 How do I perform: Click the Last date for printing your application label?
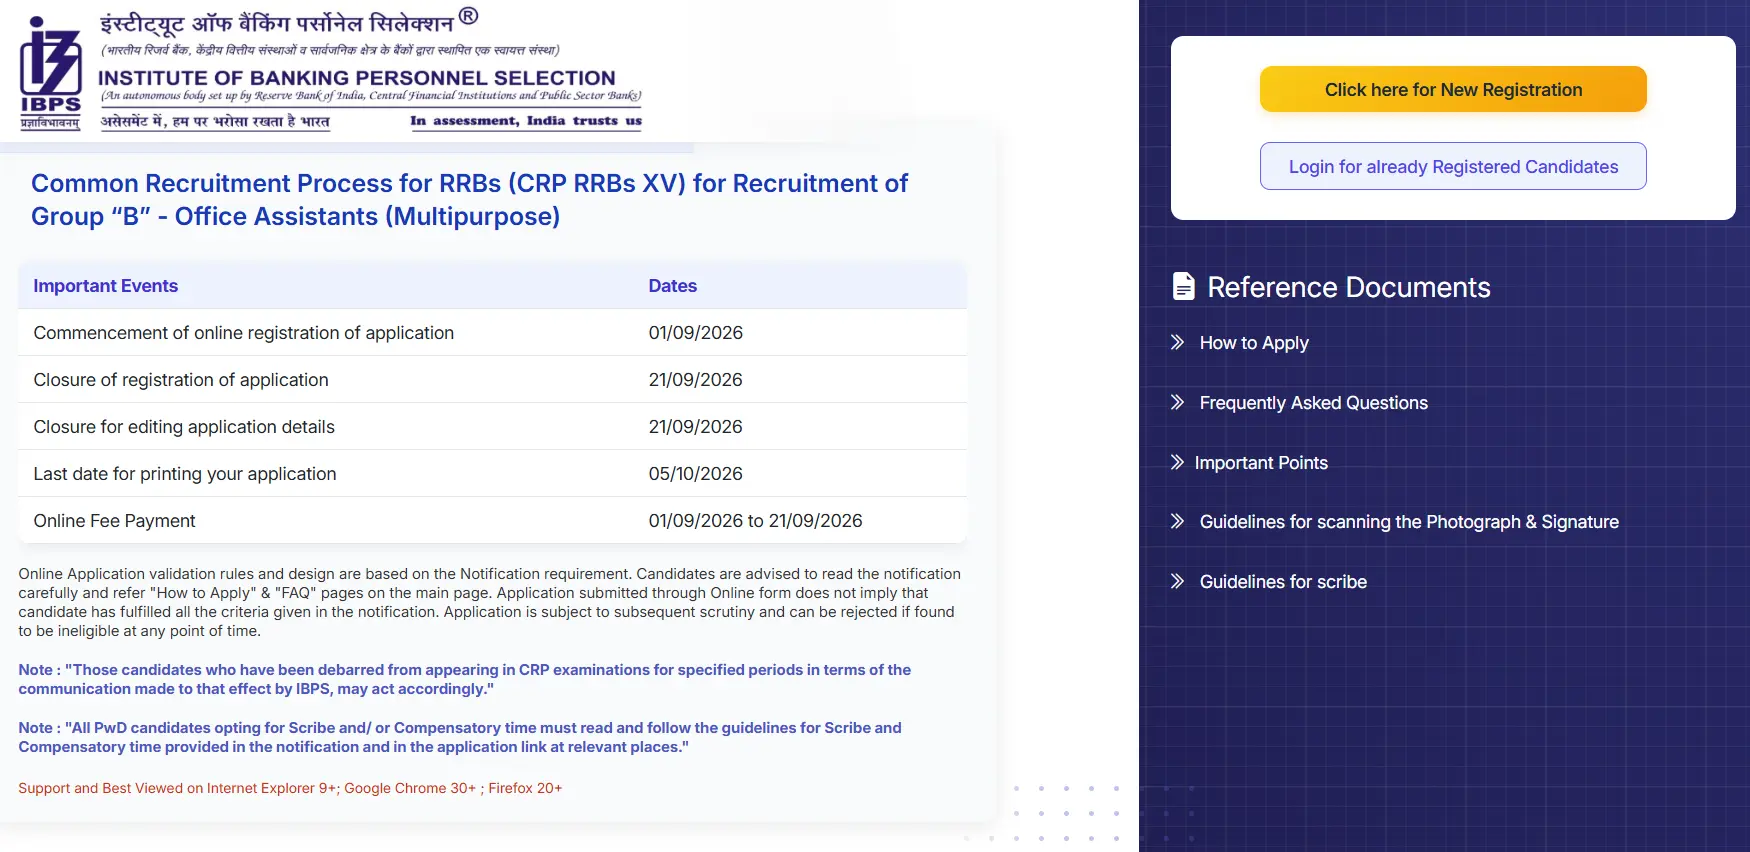[x=185, y=474]
